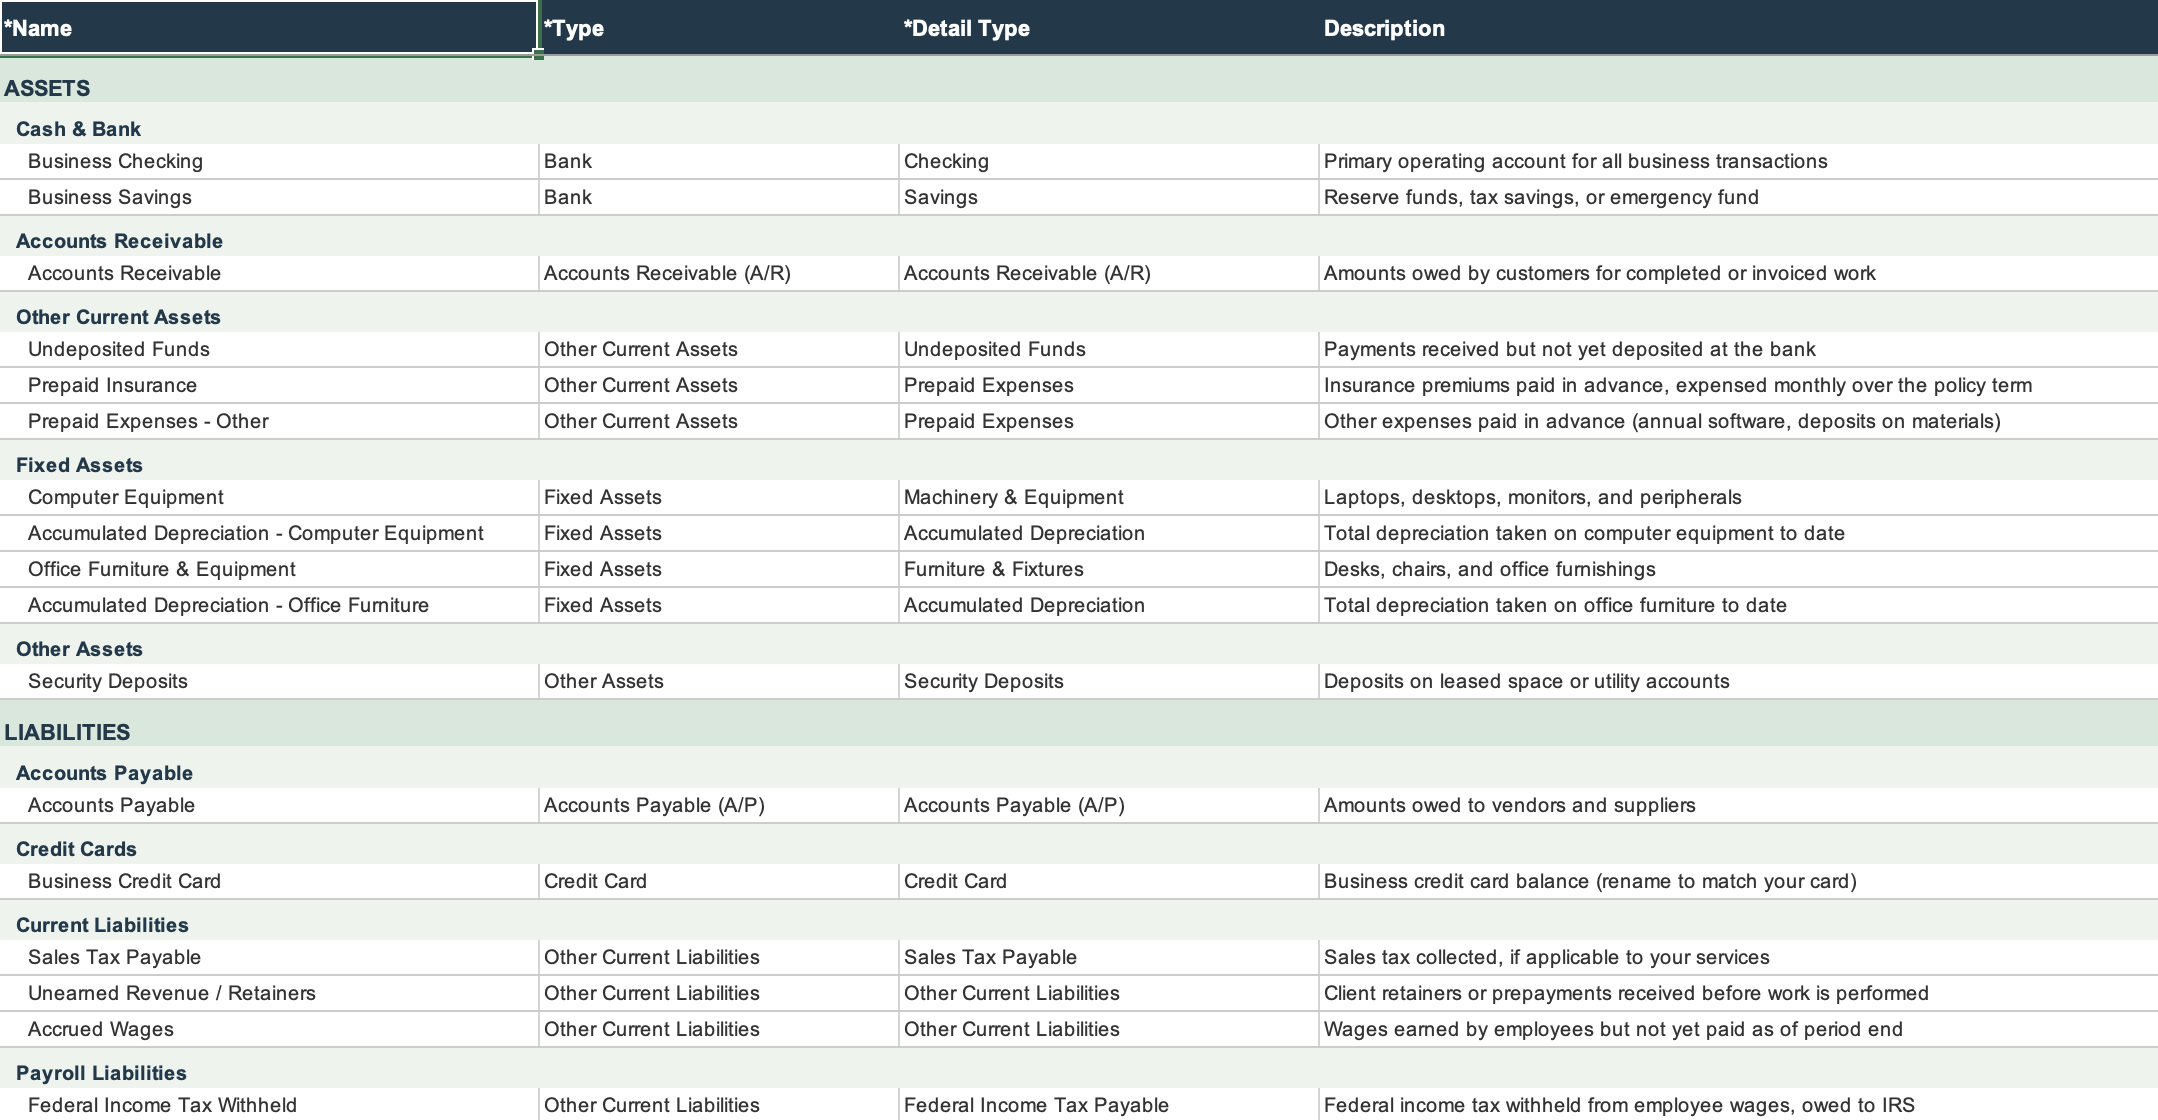Click the Unearned Revenue / Retainers cell

pos(269,993)
